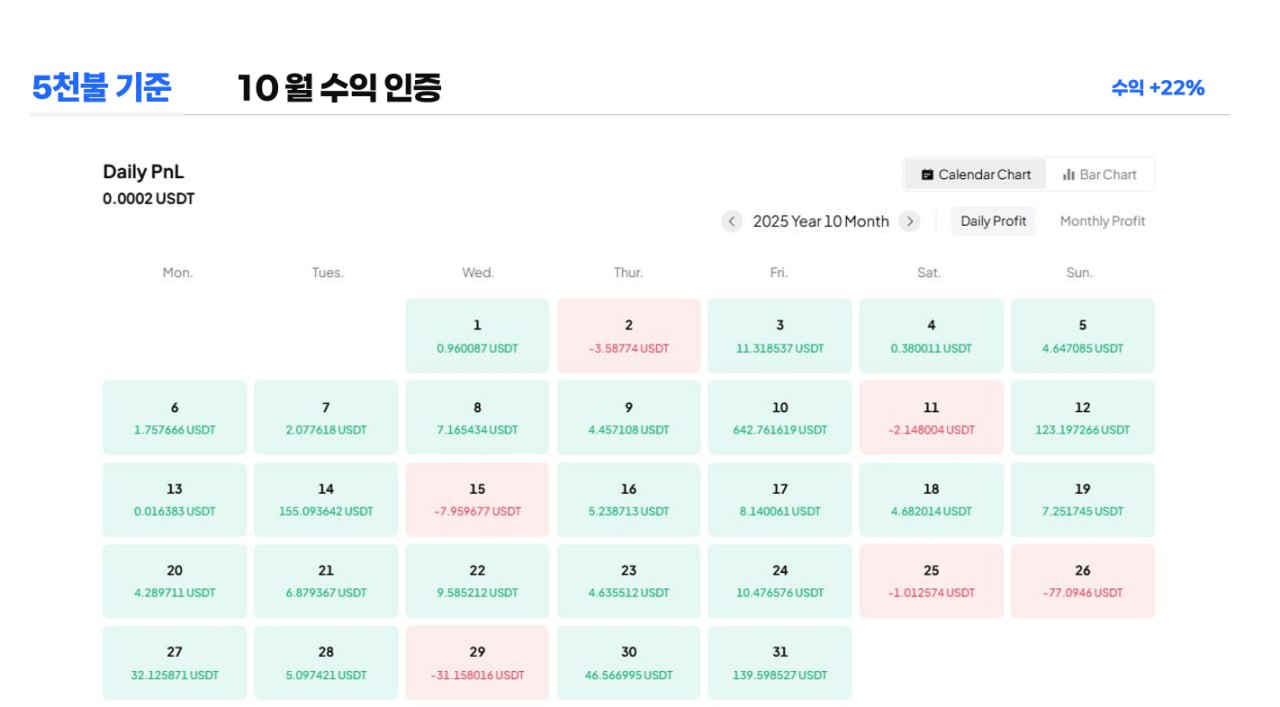Click day 27 with 32.125871 USDT
The width and height of the screenshot is (1280, 707).
tap(175, 662)
